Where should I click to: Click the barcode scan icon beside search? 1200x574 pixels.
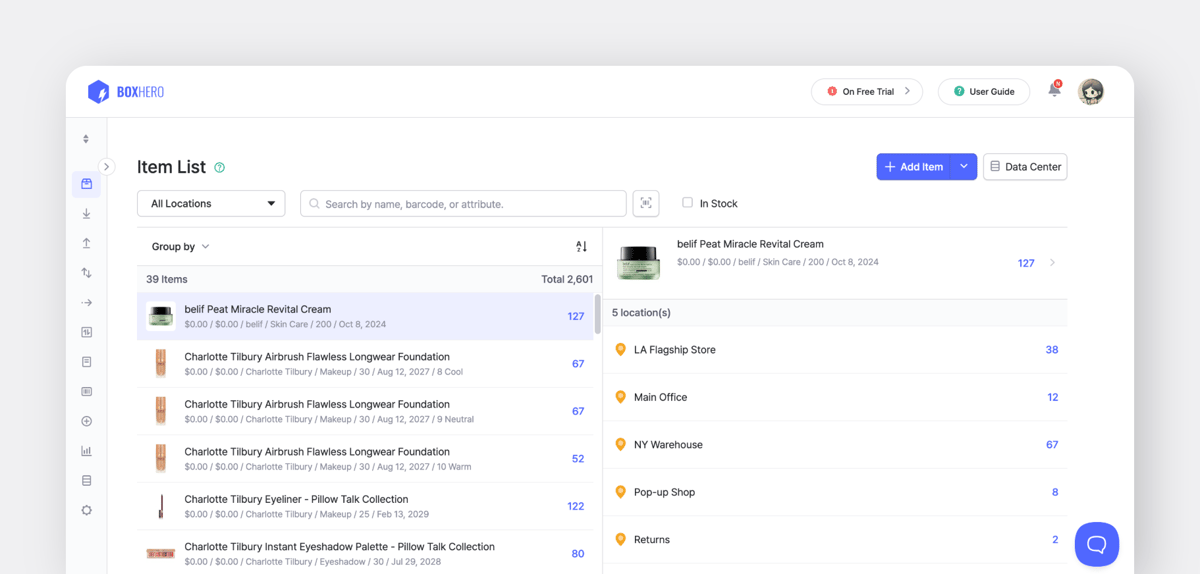click(x=646, y=203)
